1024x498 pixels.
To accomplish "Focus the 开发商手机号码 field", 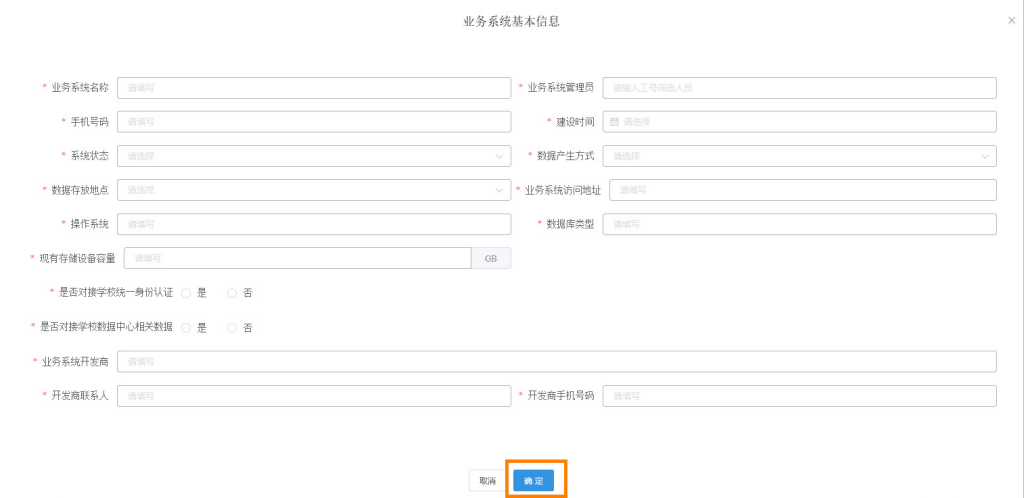I will 799,396.
